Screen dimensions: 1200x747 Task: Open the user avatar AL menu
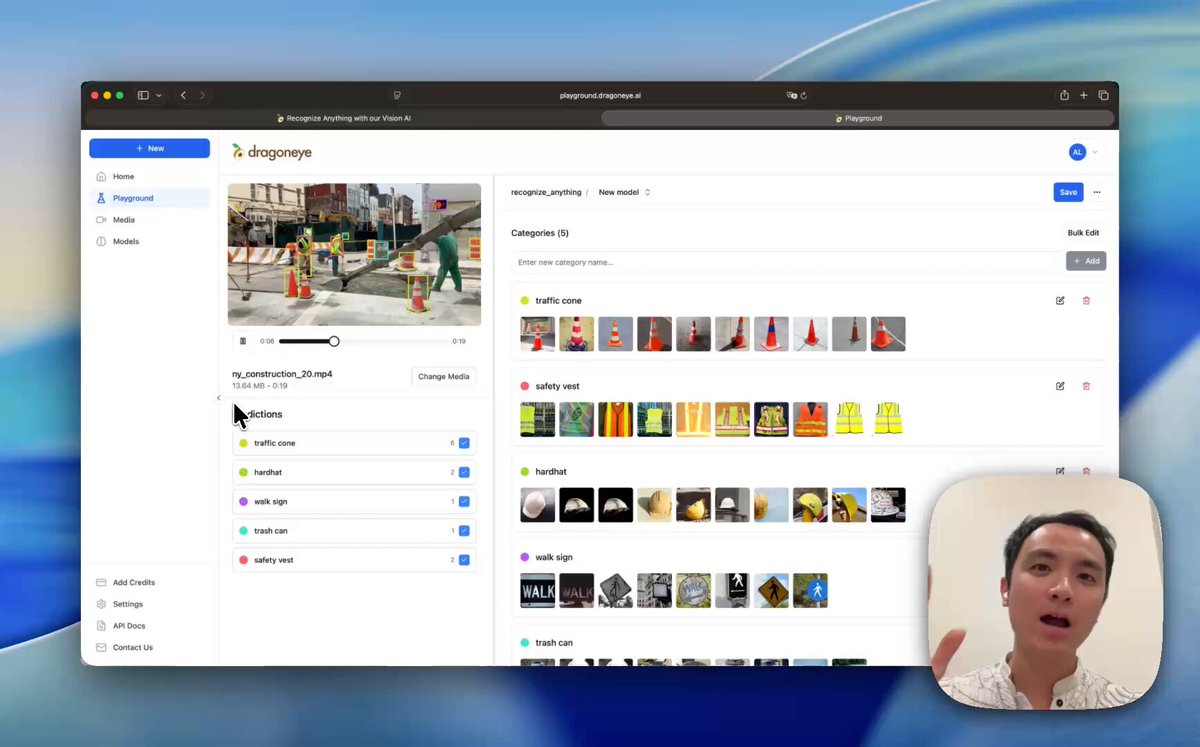click(x=1077, y=152)
